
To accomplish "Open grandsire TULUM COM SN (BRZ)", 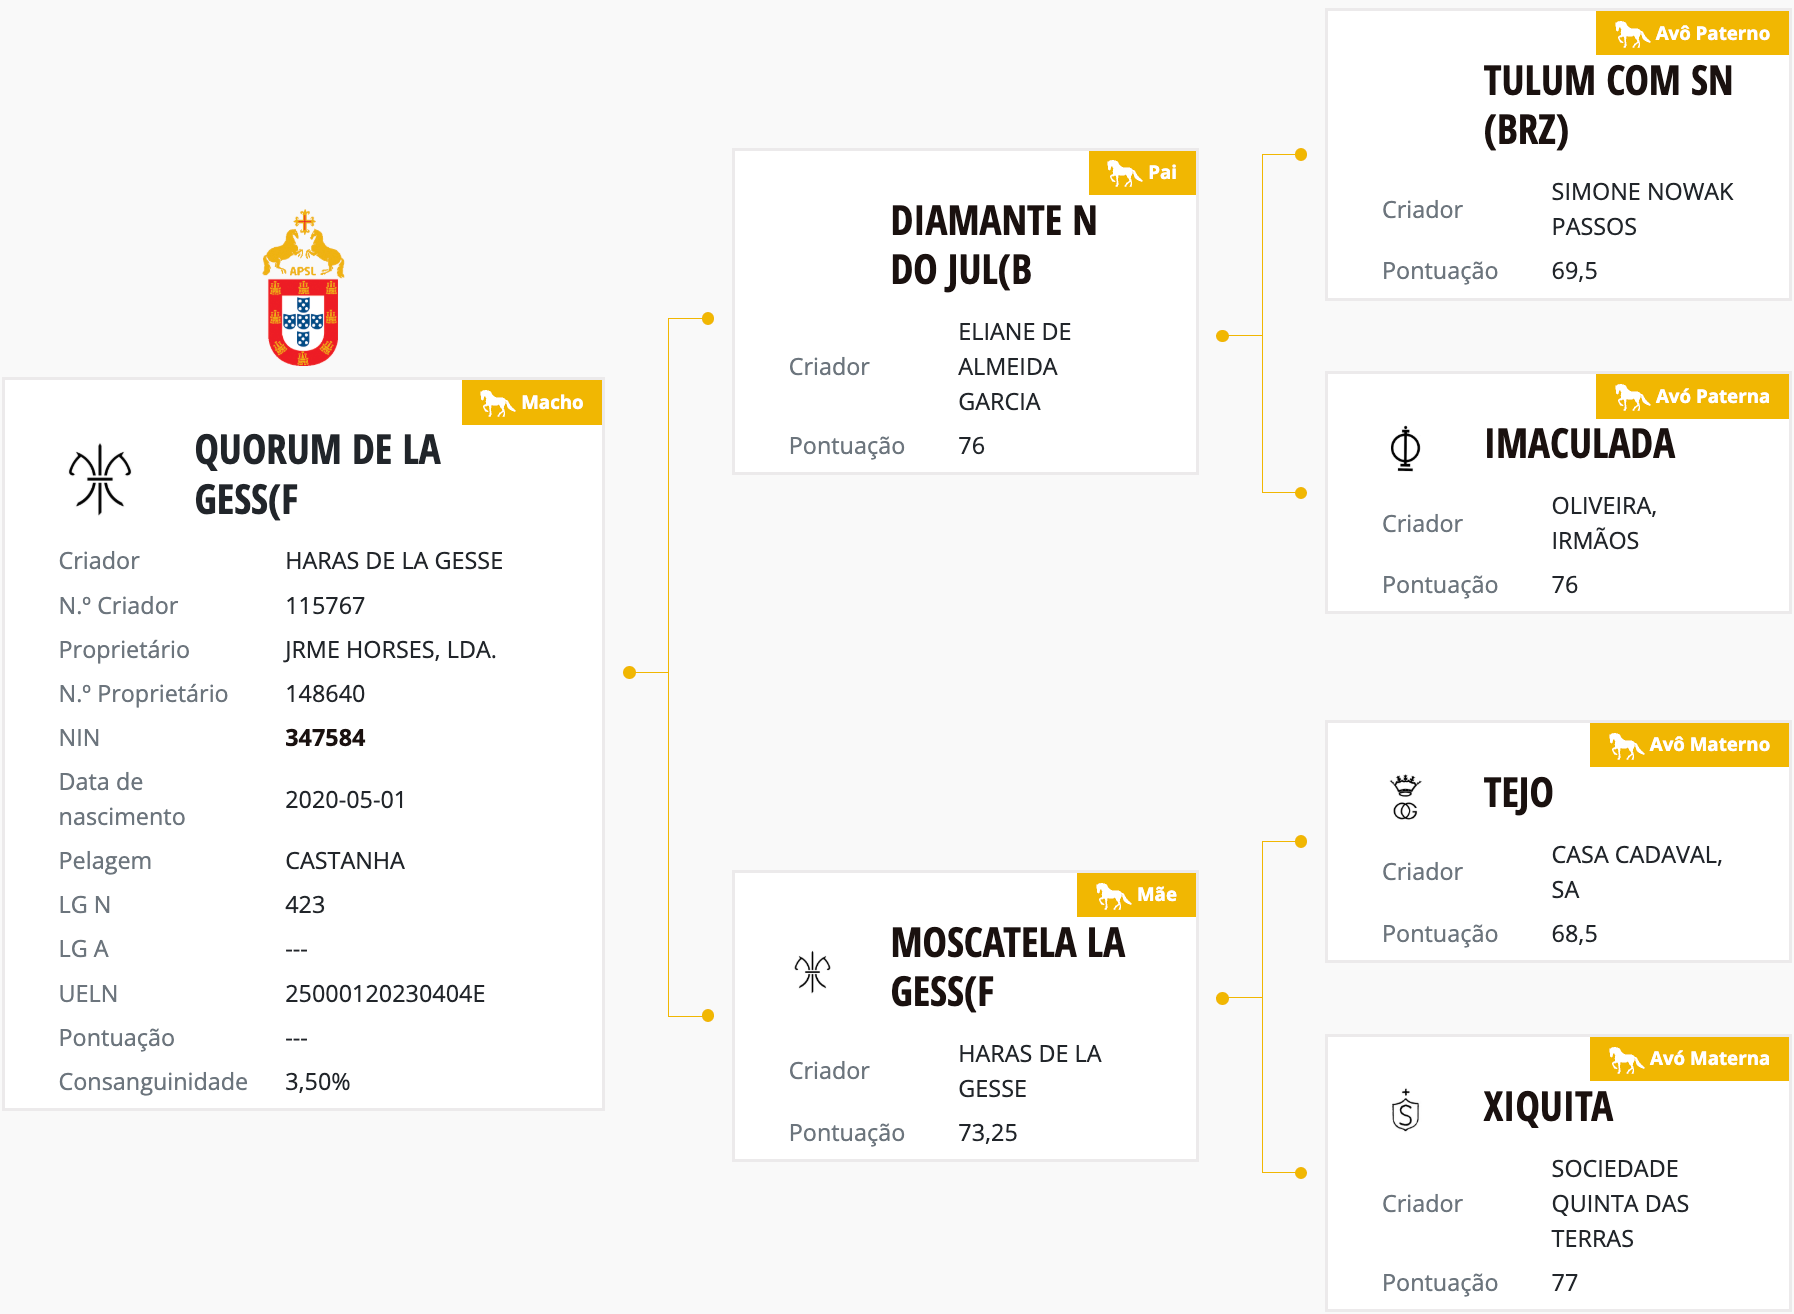I will 1607,105.
